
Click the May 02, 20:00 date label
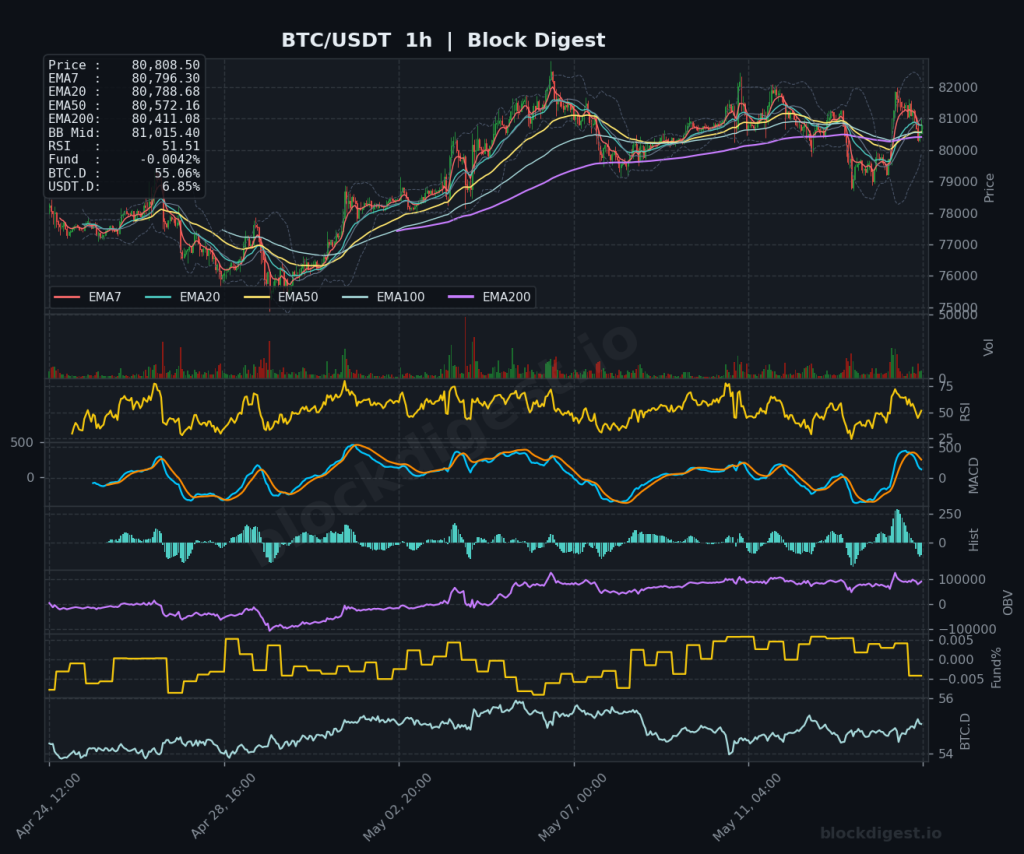[397, 807]
